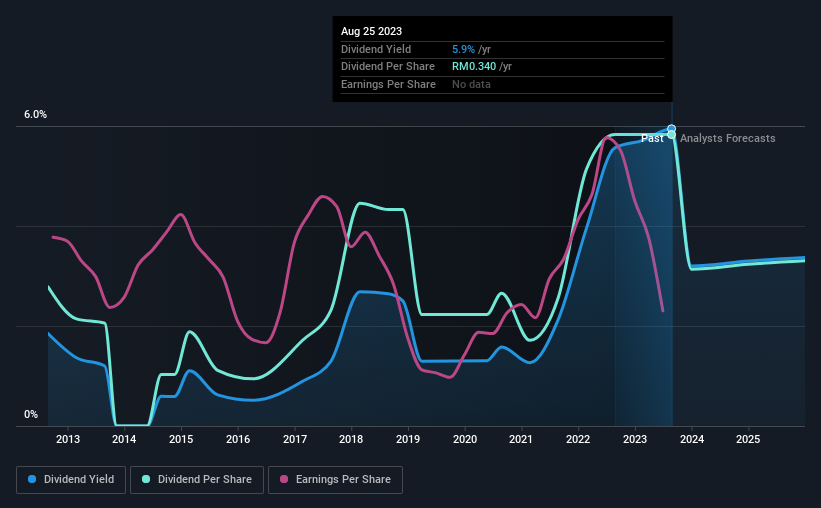This screenshot has height=508, width=821.
Task: Click the pink Earnings Per Share legend dot
Action: click(x=284, y=479)
